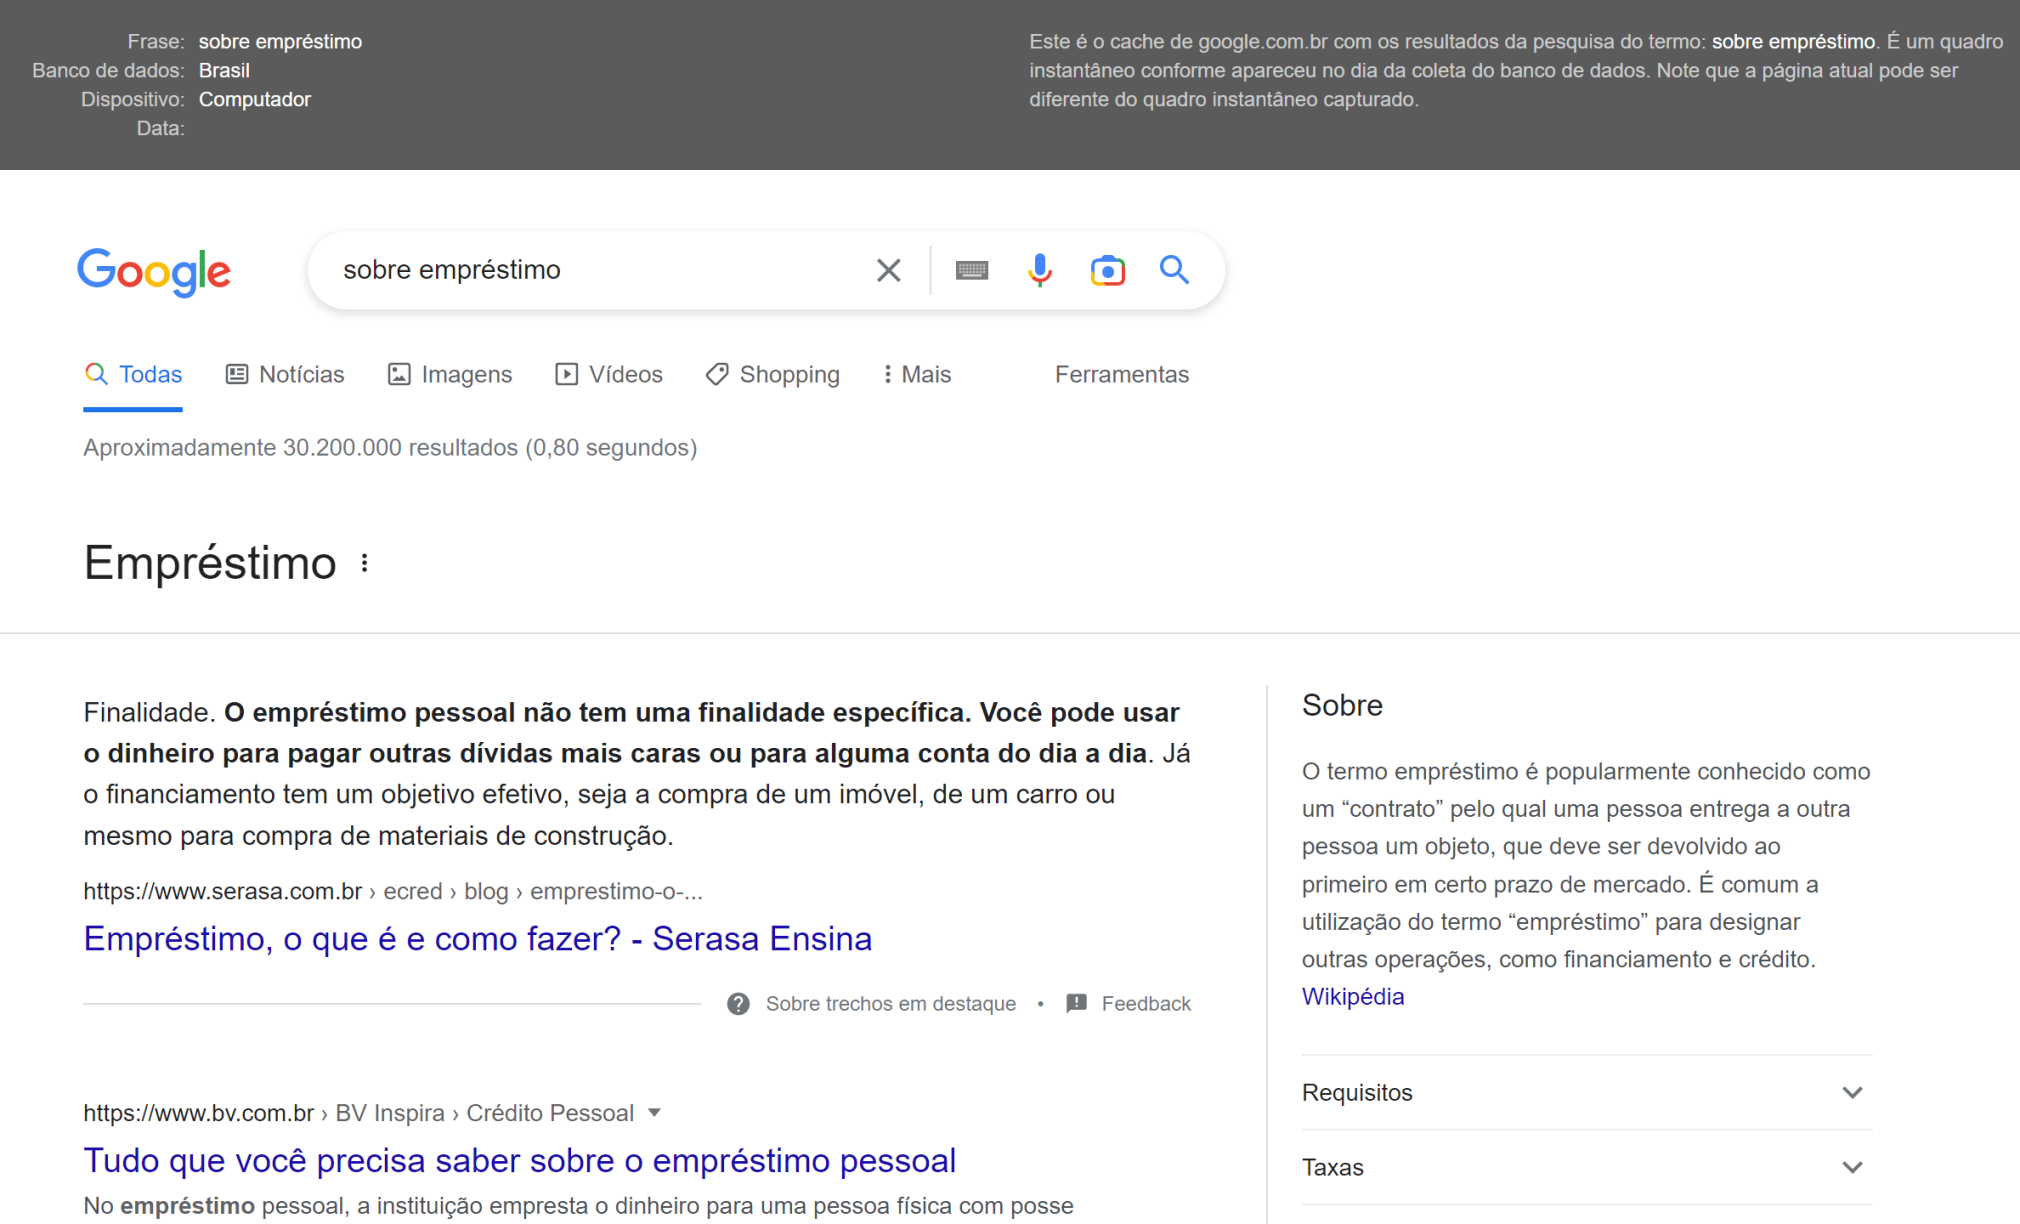Open search by image camera icon
This screenshot has width=2020, height=1224.
click(x=1107, y=270)
